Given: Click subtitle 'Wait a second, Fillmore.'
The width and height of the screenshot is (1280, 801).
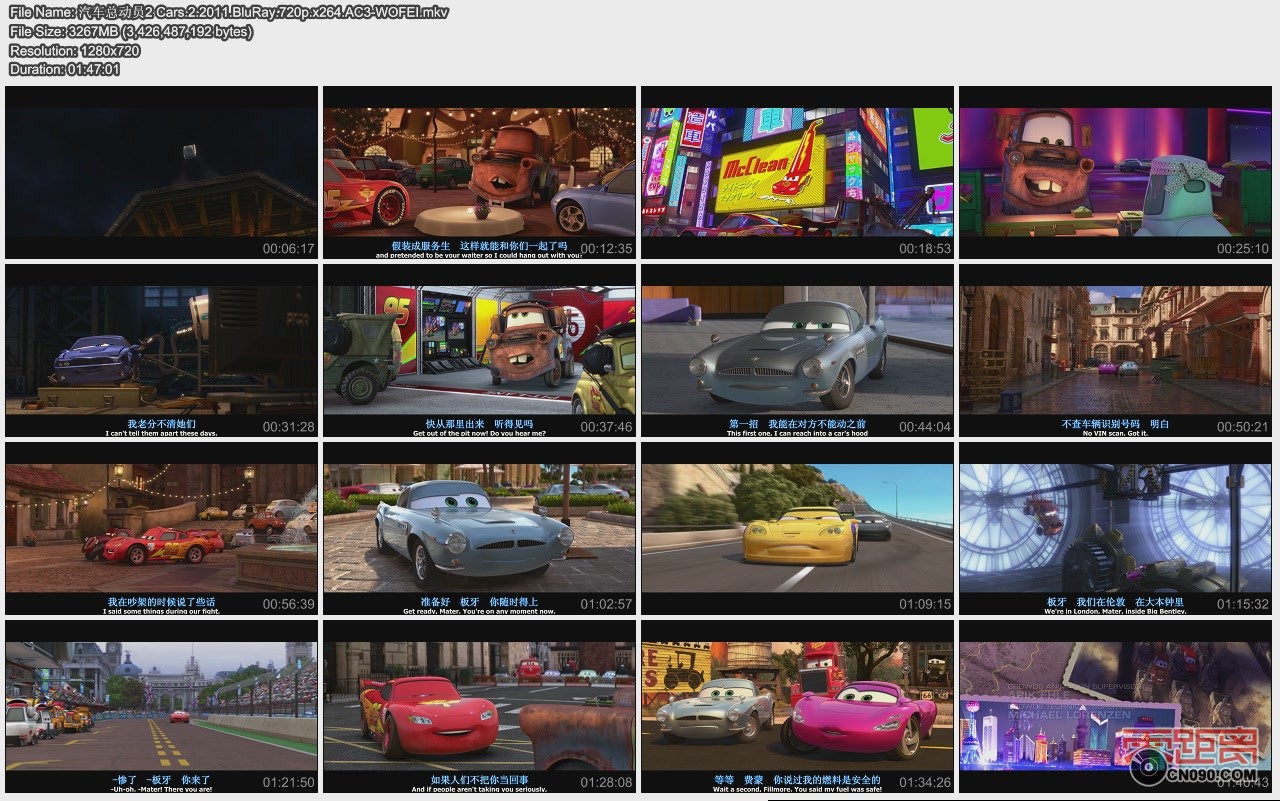Looking at the screenshot, I should coord(753,790).
